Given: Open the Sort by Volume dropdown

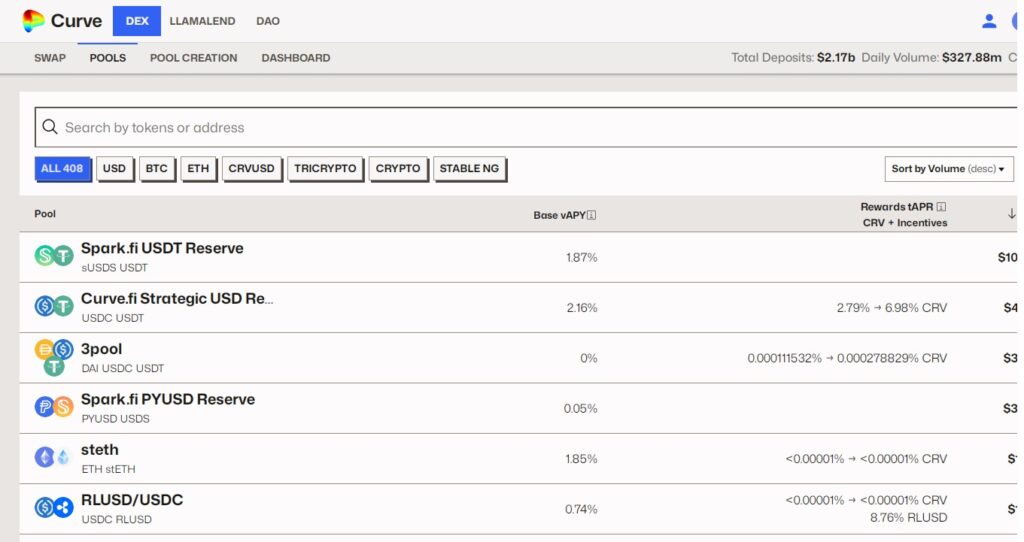Looking at the screenshot, I should click(x=948, y=169).
